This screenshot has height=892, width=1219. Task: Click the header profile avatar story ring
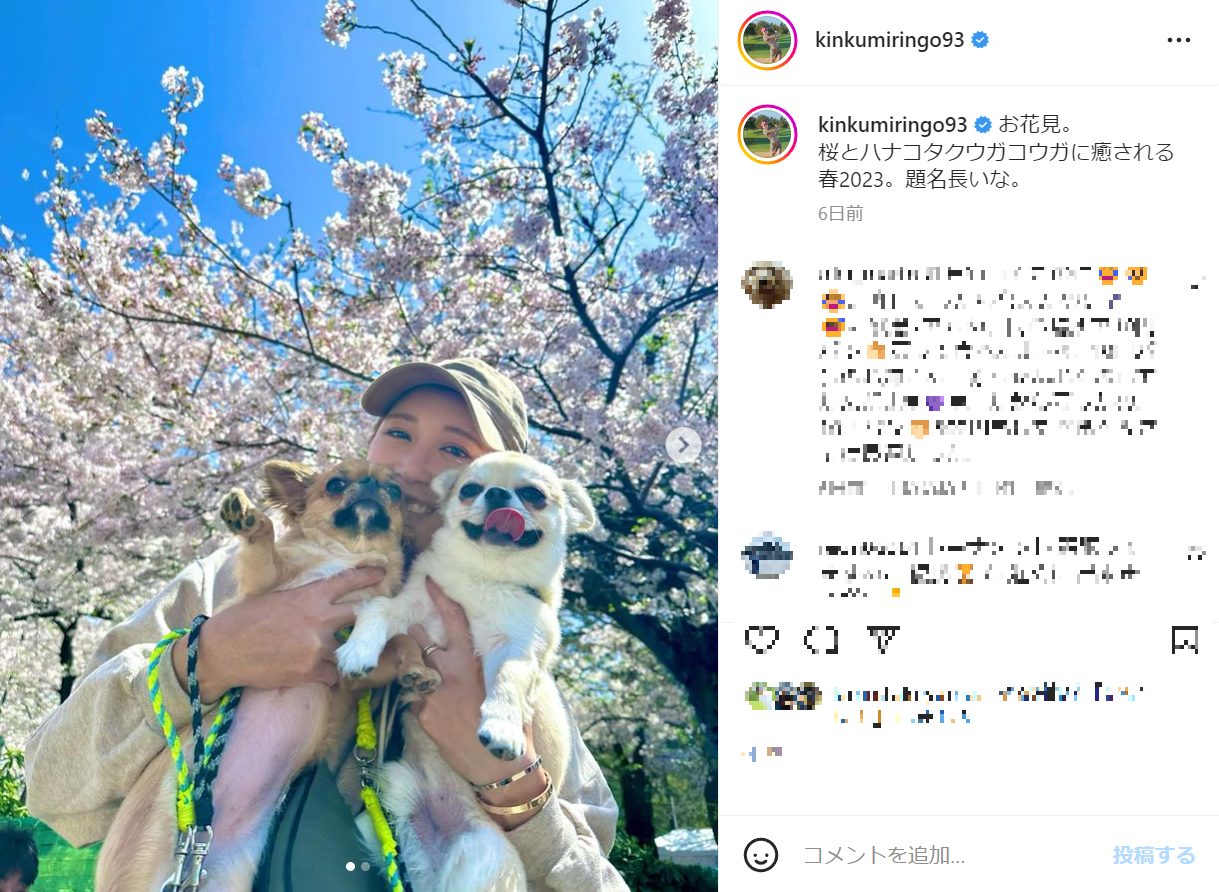click(767, 40)
